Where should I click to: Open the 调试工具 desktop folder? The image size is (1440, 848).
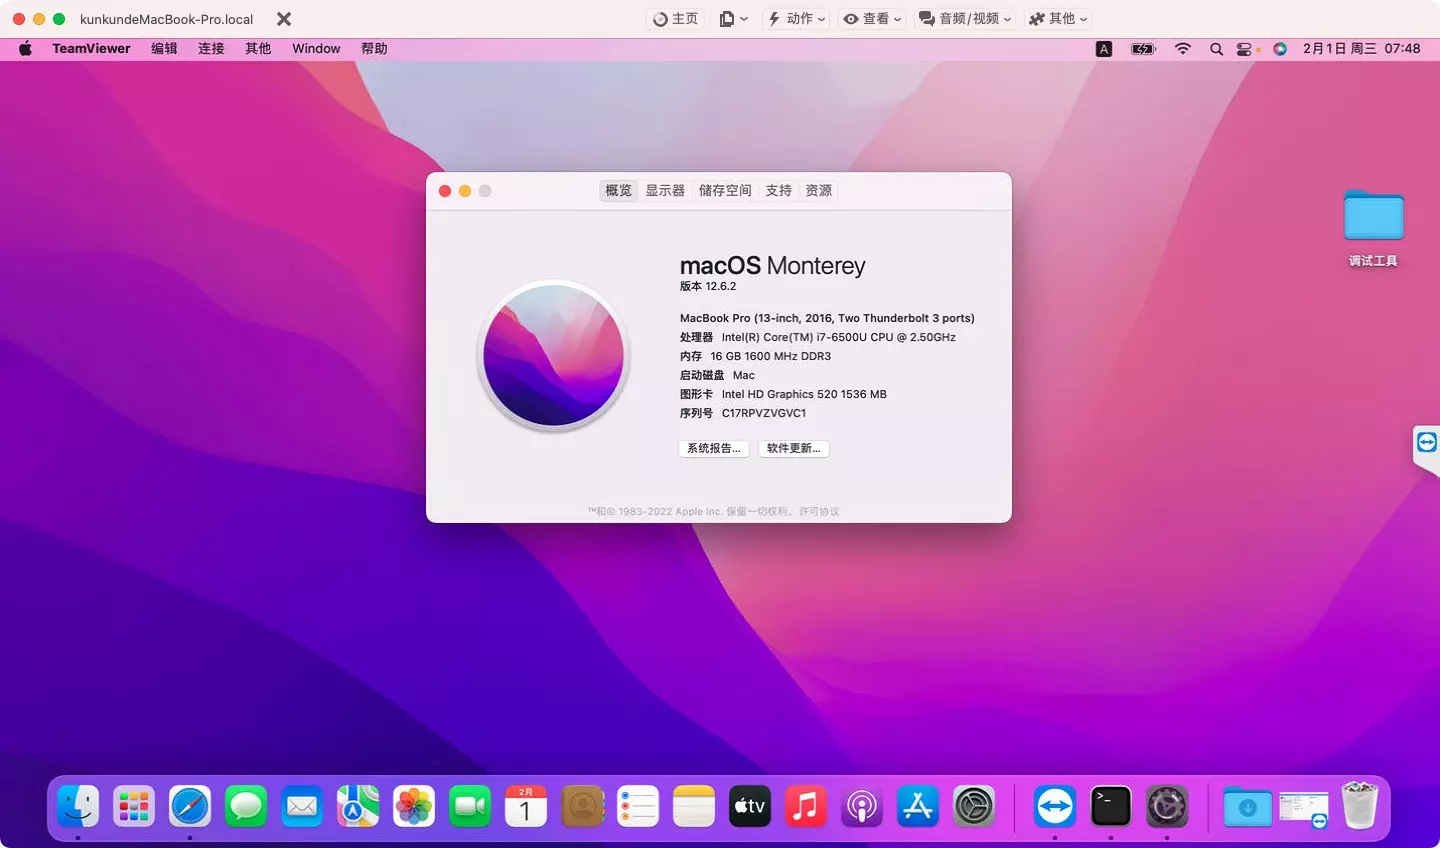click(1373, 218)
